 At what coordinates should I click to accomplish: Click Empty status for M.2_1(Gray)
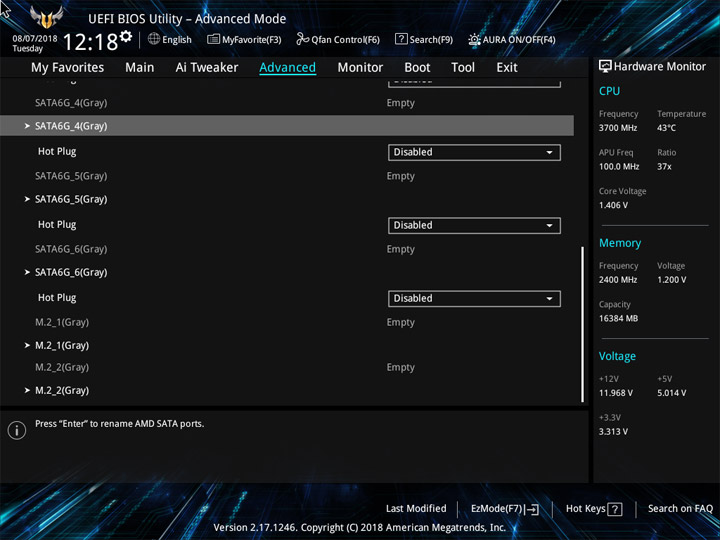point(400,322)
